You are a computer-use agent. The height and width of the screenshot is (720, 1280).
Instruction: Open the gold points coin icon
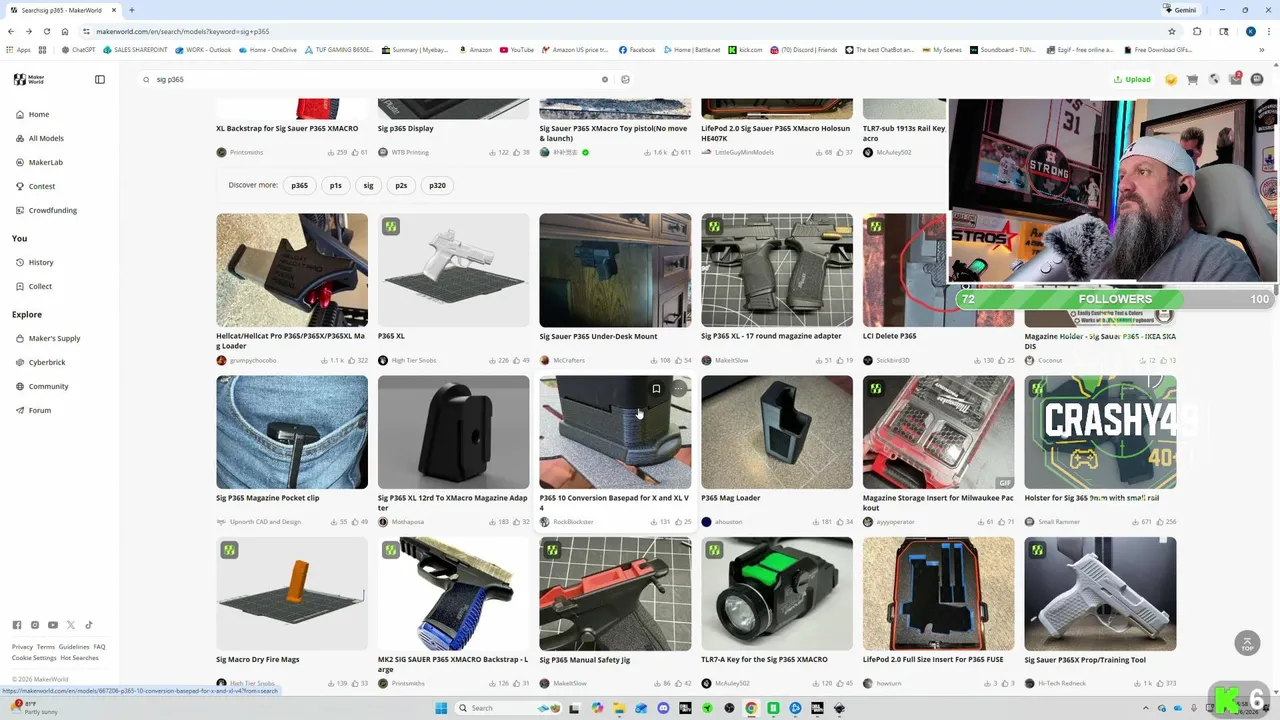click(1171, 79)
